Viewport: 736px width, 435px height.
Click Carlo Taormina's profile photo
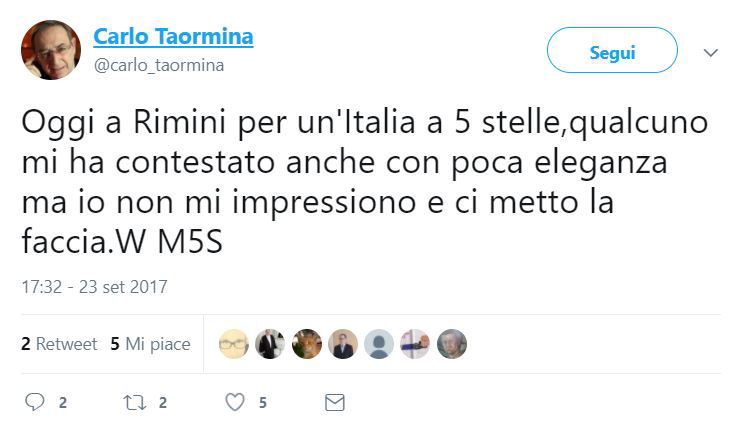(50, 50)
